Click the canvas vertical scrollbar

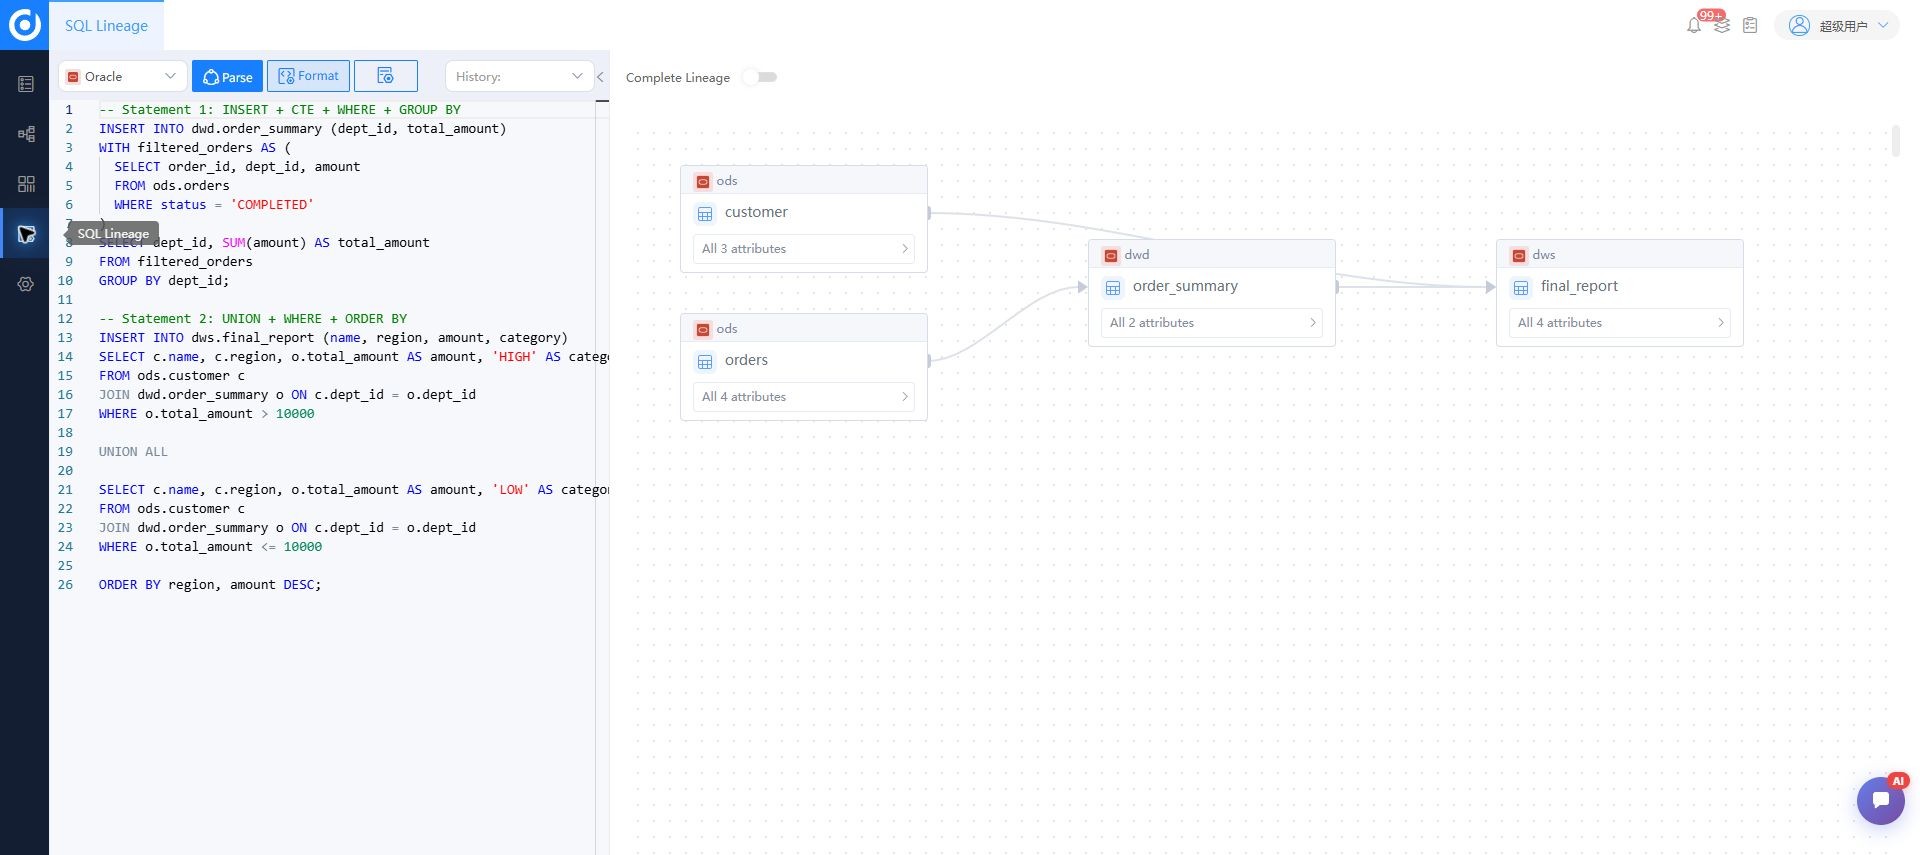[1895, 141]
